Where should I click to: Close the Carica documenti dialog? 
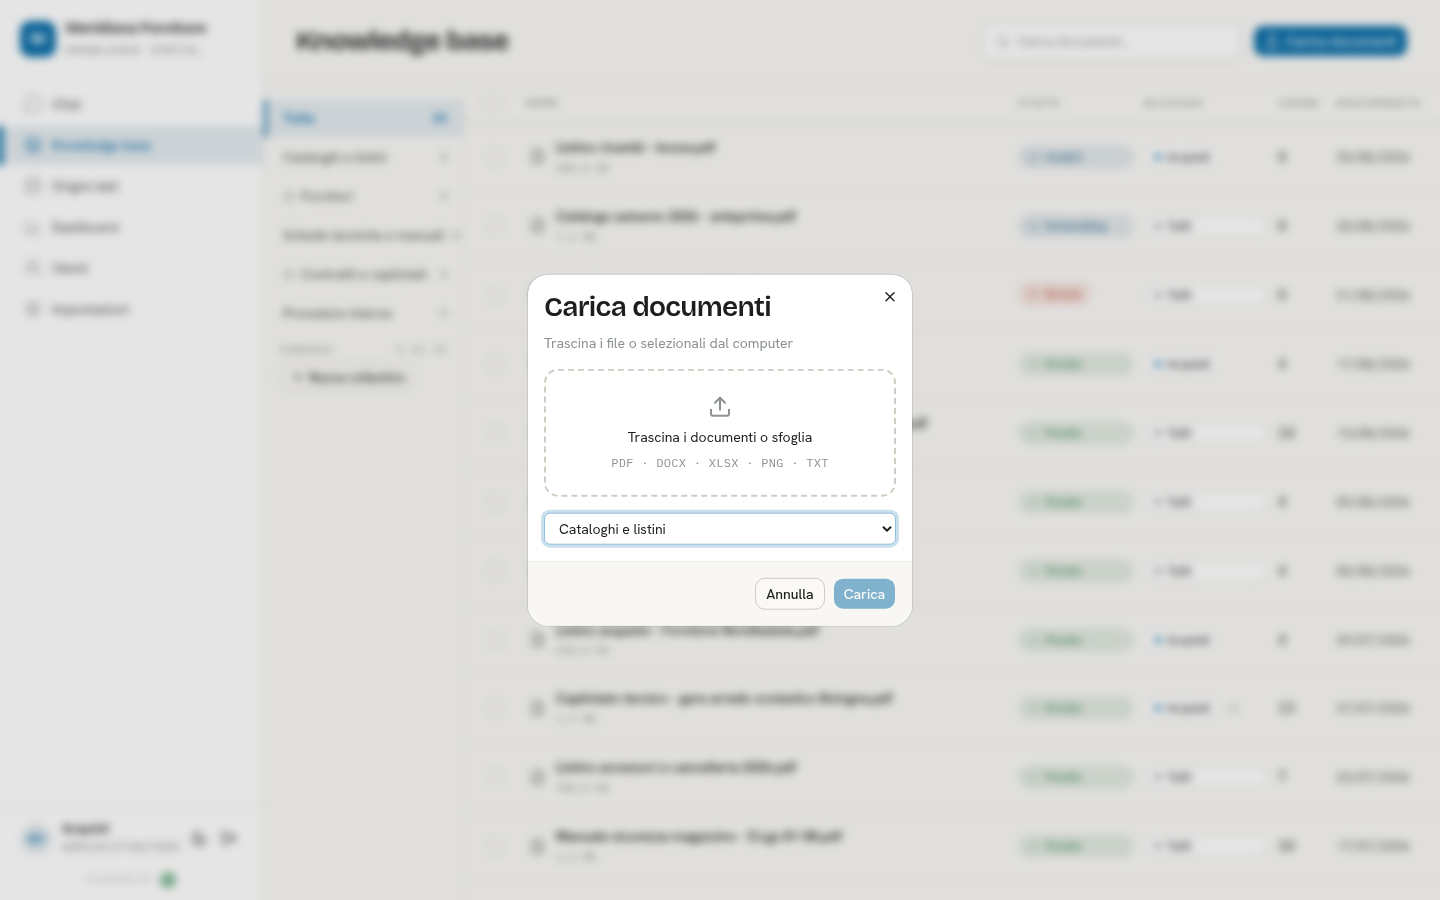pyautogui.click(x=890, y=297)
